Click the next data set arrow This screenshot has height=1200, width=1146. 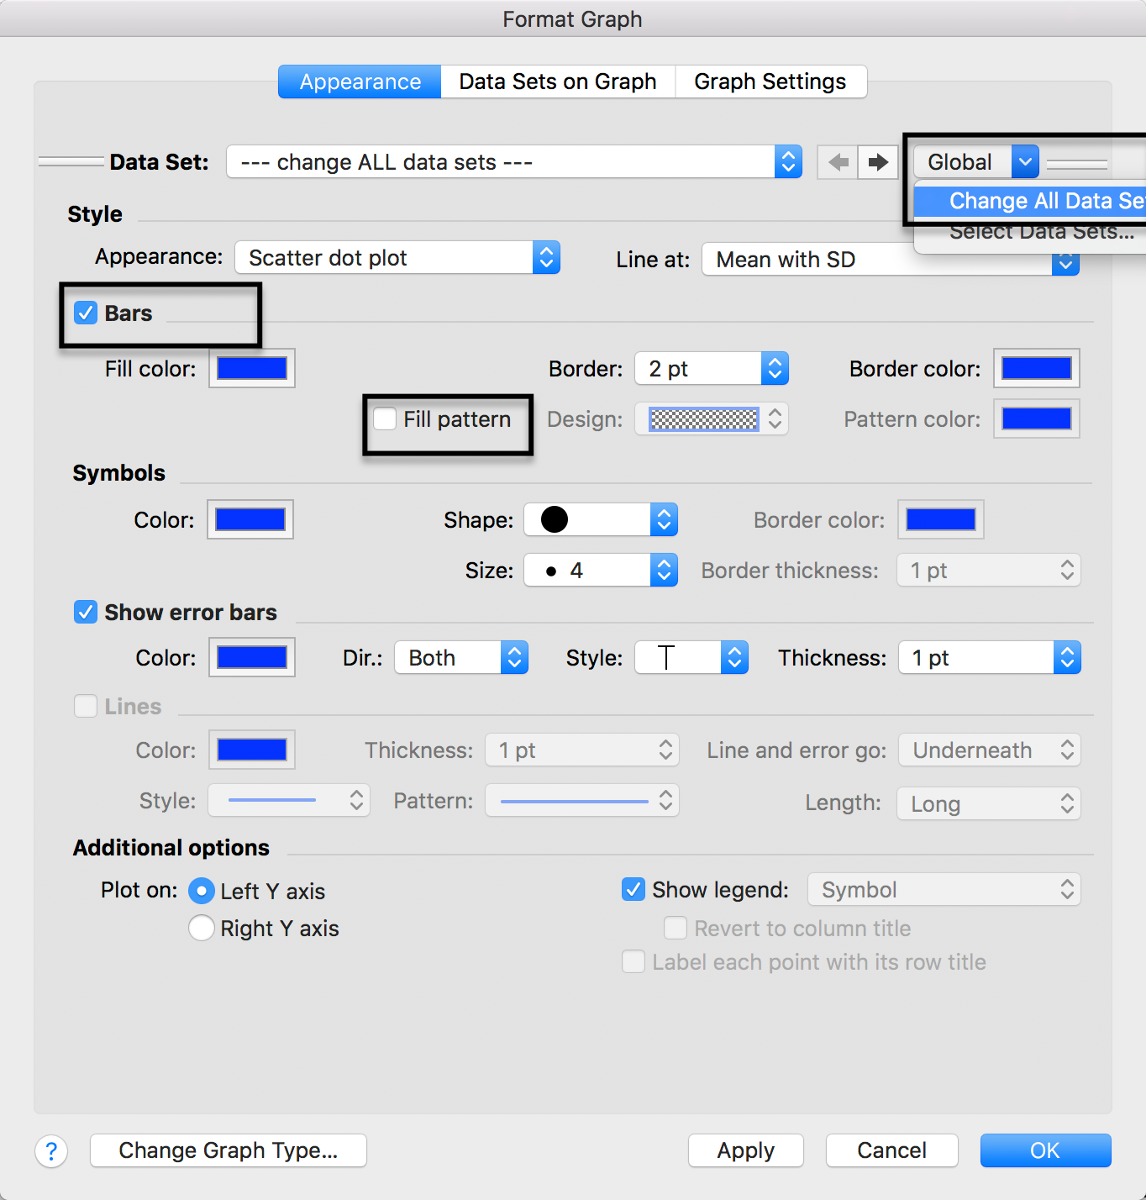[878, 161]
